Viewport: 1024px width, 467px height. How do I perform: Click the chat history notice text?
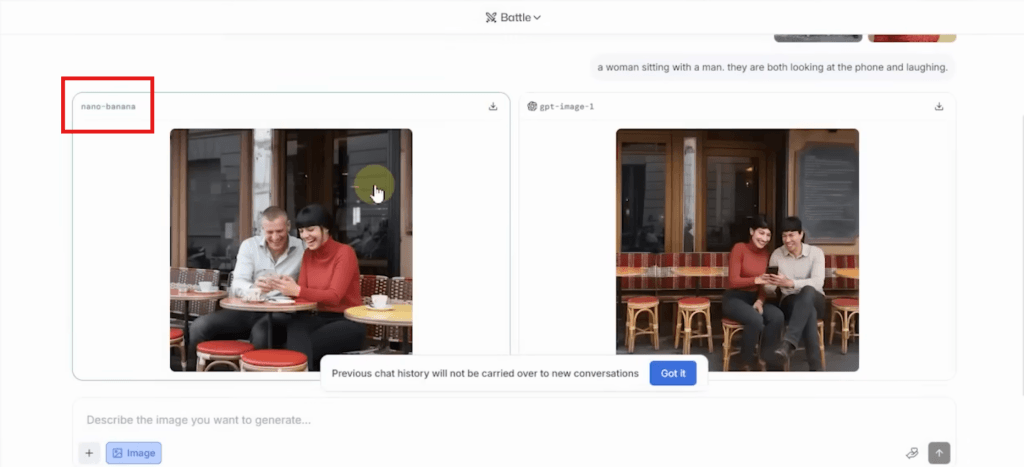click(x=485, y=373)
